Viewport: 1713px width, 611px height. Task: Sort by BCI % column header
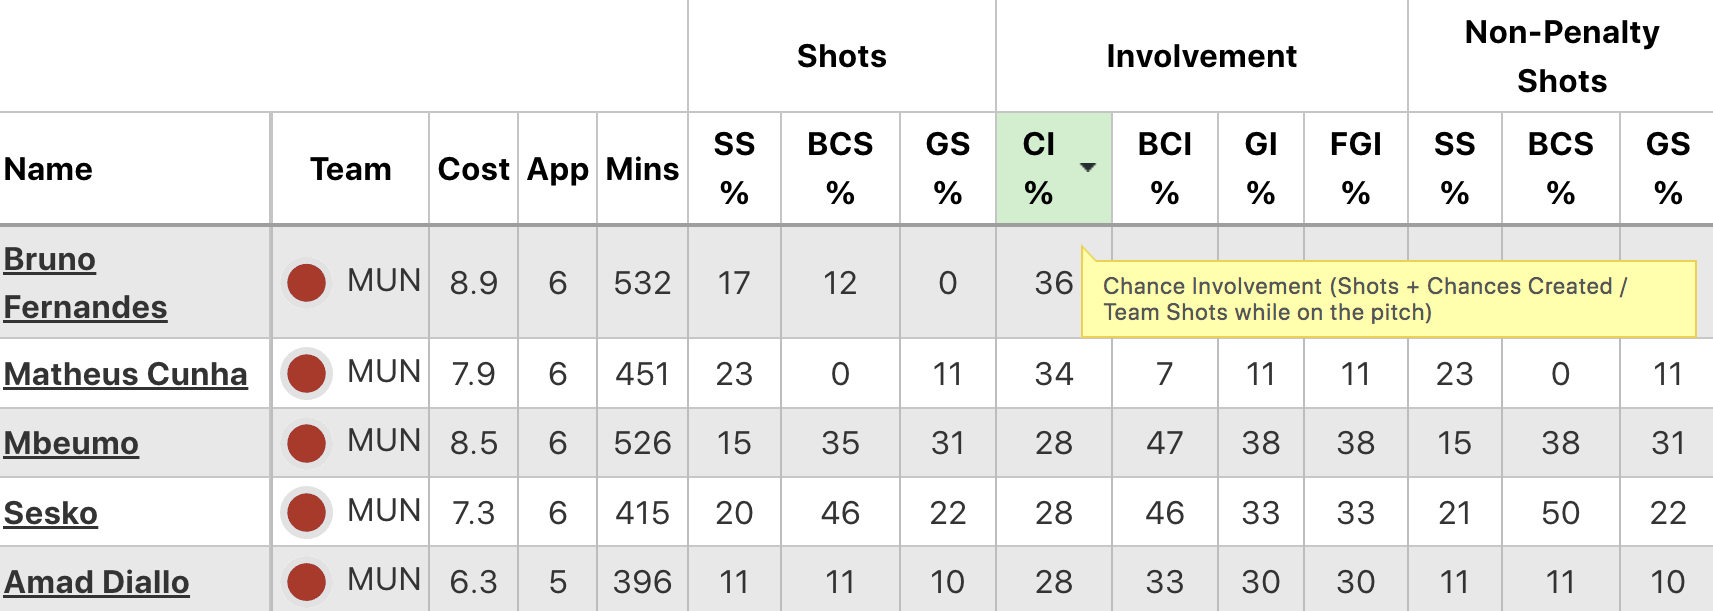[x=1164, y=168]
